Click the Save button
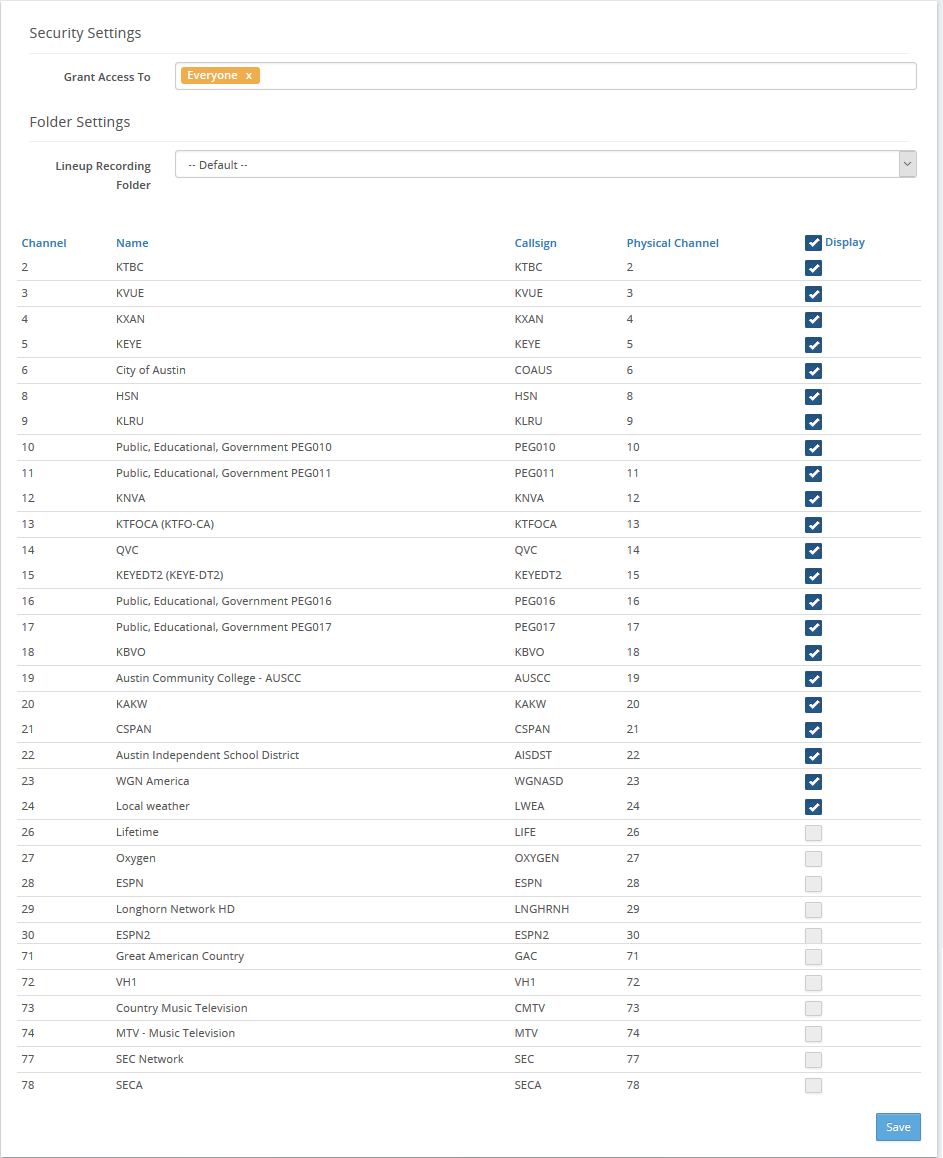The image size is (943, 1158). pyautogui.click(x=898, y=1127)
